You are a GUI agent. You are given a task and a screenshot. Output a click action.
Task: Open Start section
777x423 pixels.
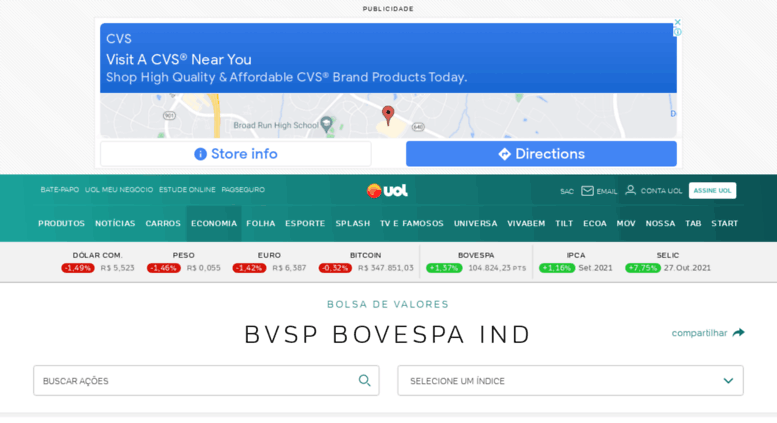(725, 223)
